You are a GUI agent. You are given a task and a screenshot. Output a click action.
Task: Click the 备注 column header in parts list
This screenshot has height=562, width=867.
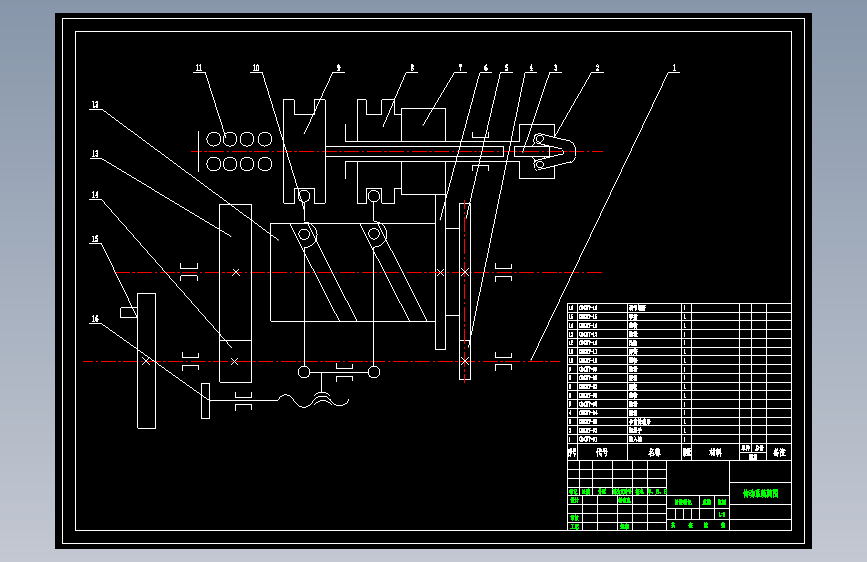pyautogui.click(x=779, y=452)
